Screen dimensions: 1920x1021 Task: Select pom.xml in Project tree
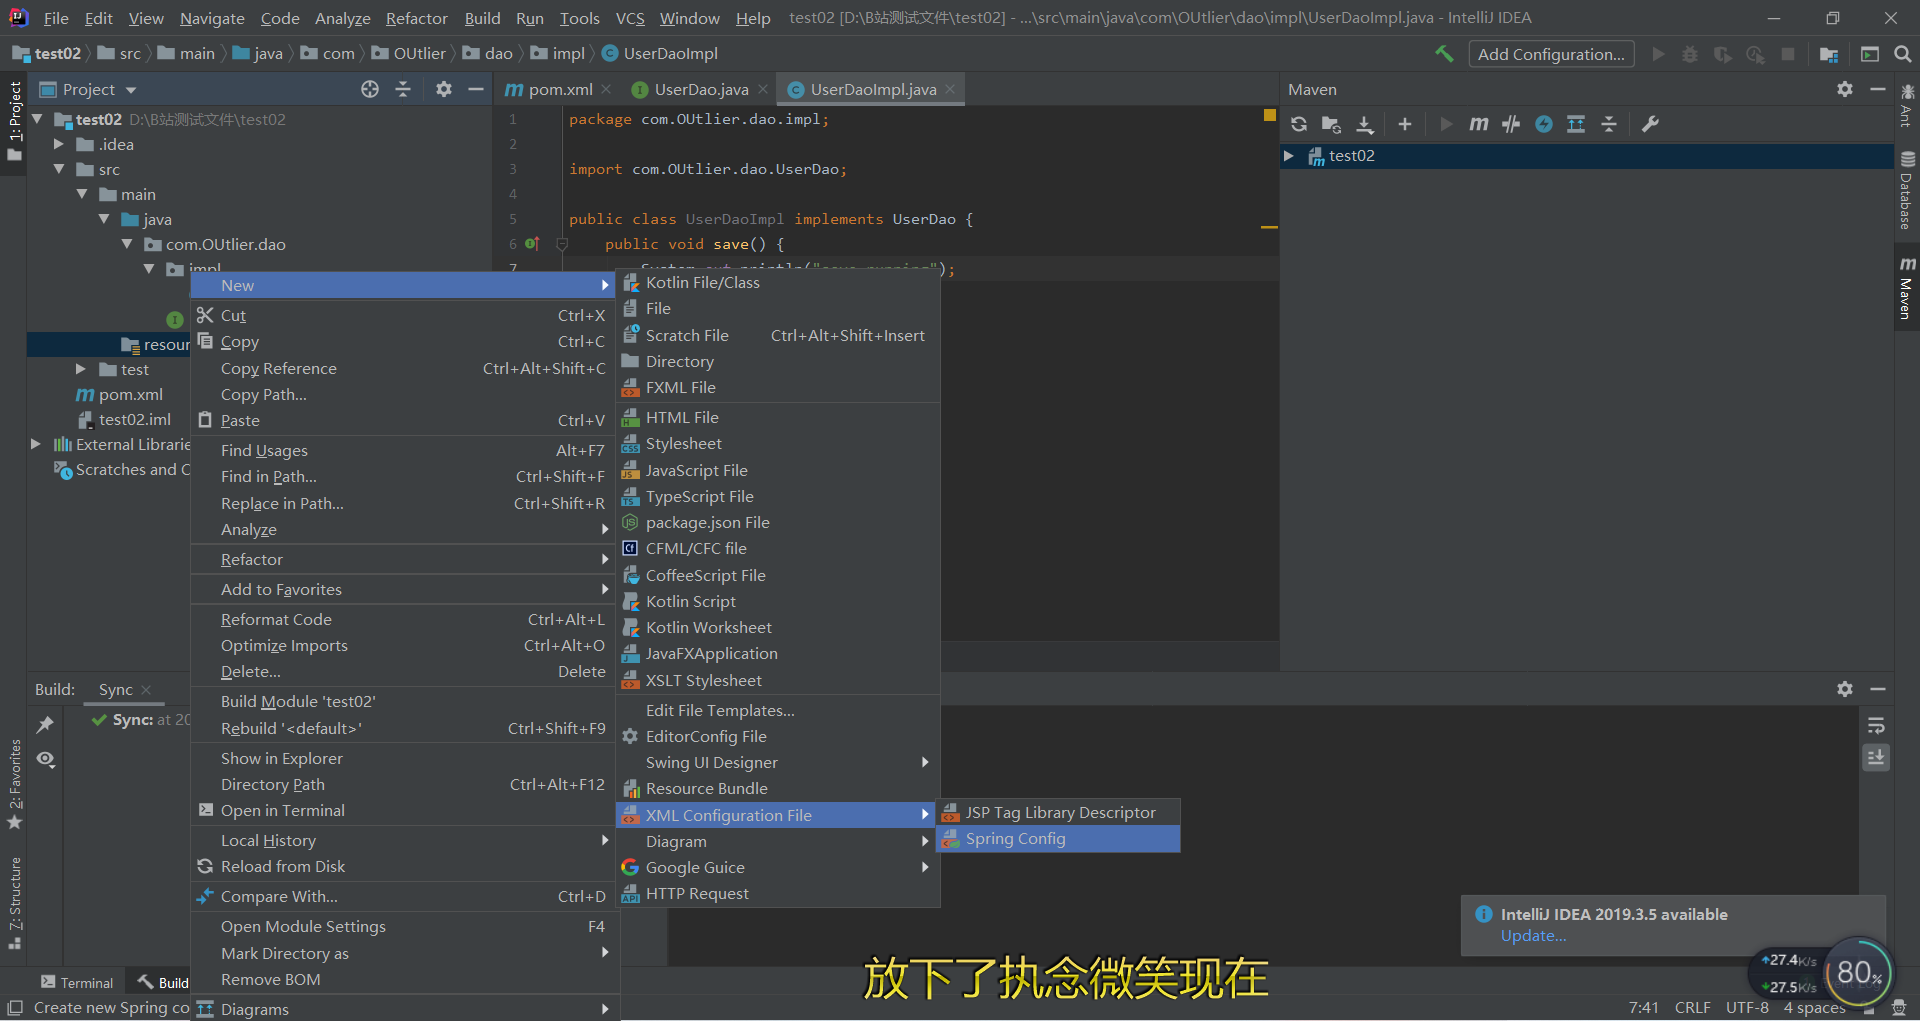click(x=130, y=394)
